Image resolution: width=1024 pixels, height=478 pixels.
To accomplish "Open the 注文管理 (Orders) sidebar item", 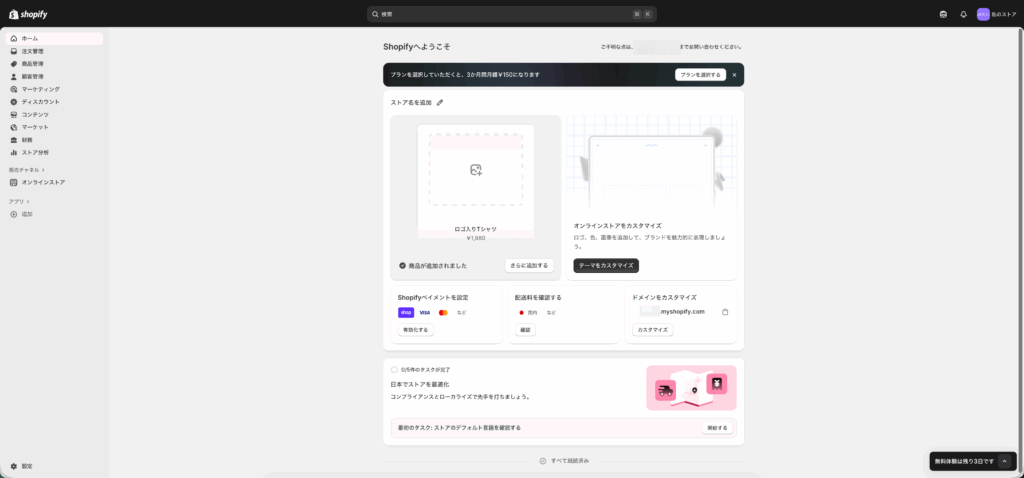I will click(x=32, y=51).
